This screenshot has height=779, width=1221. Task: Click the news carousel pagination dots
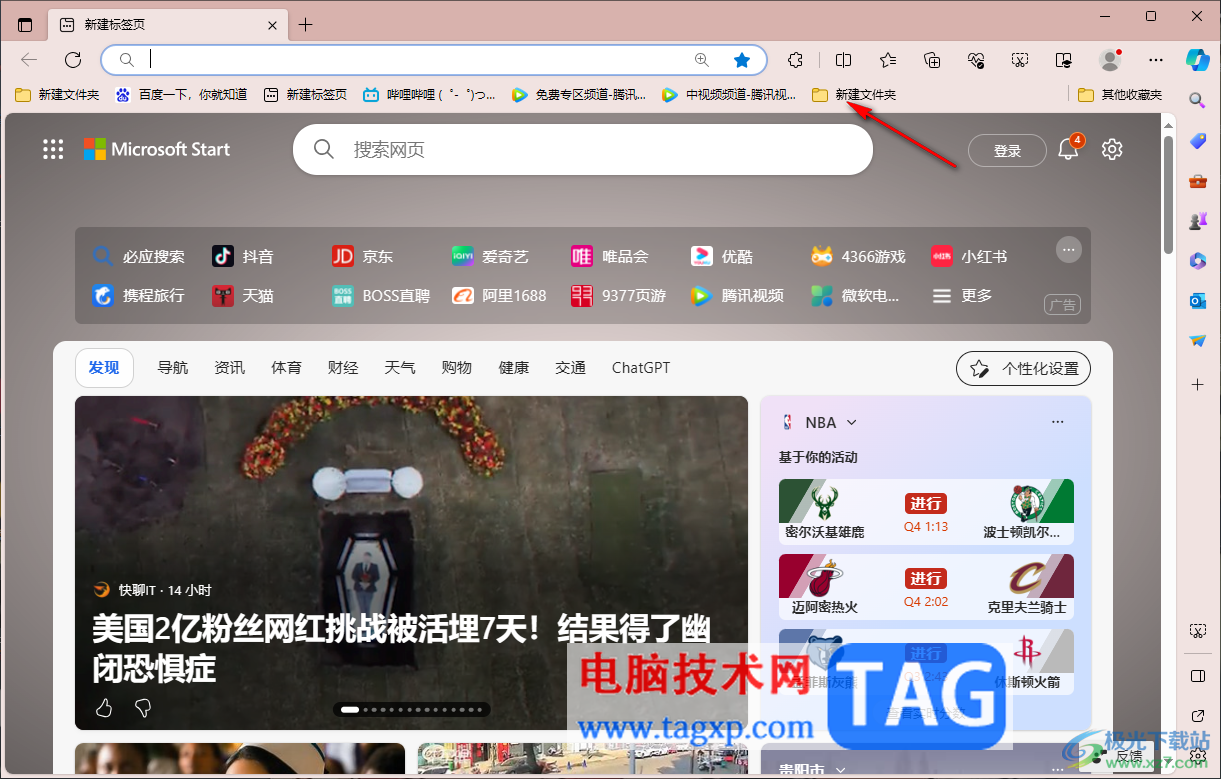[411, 709]
